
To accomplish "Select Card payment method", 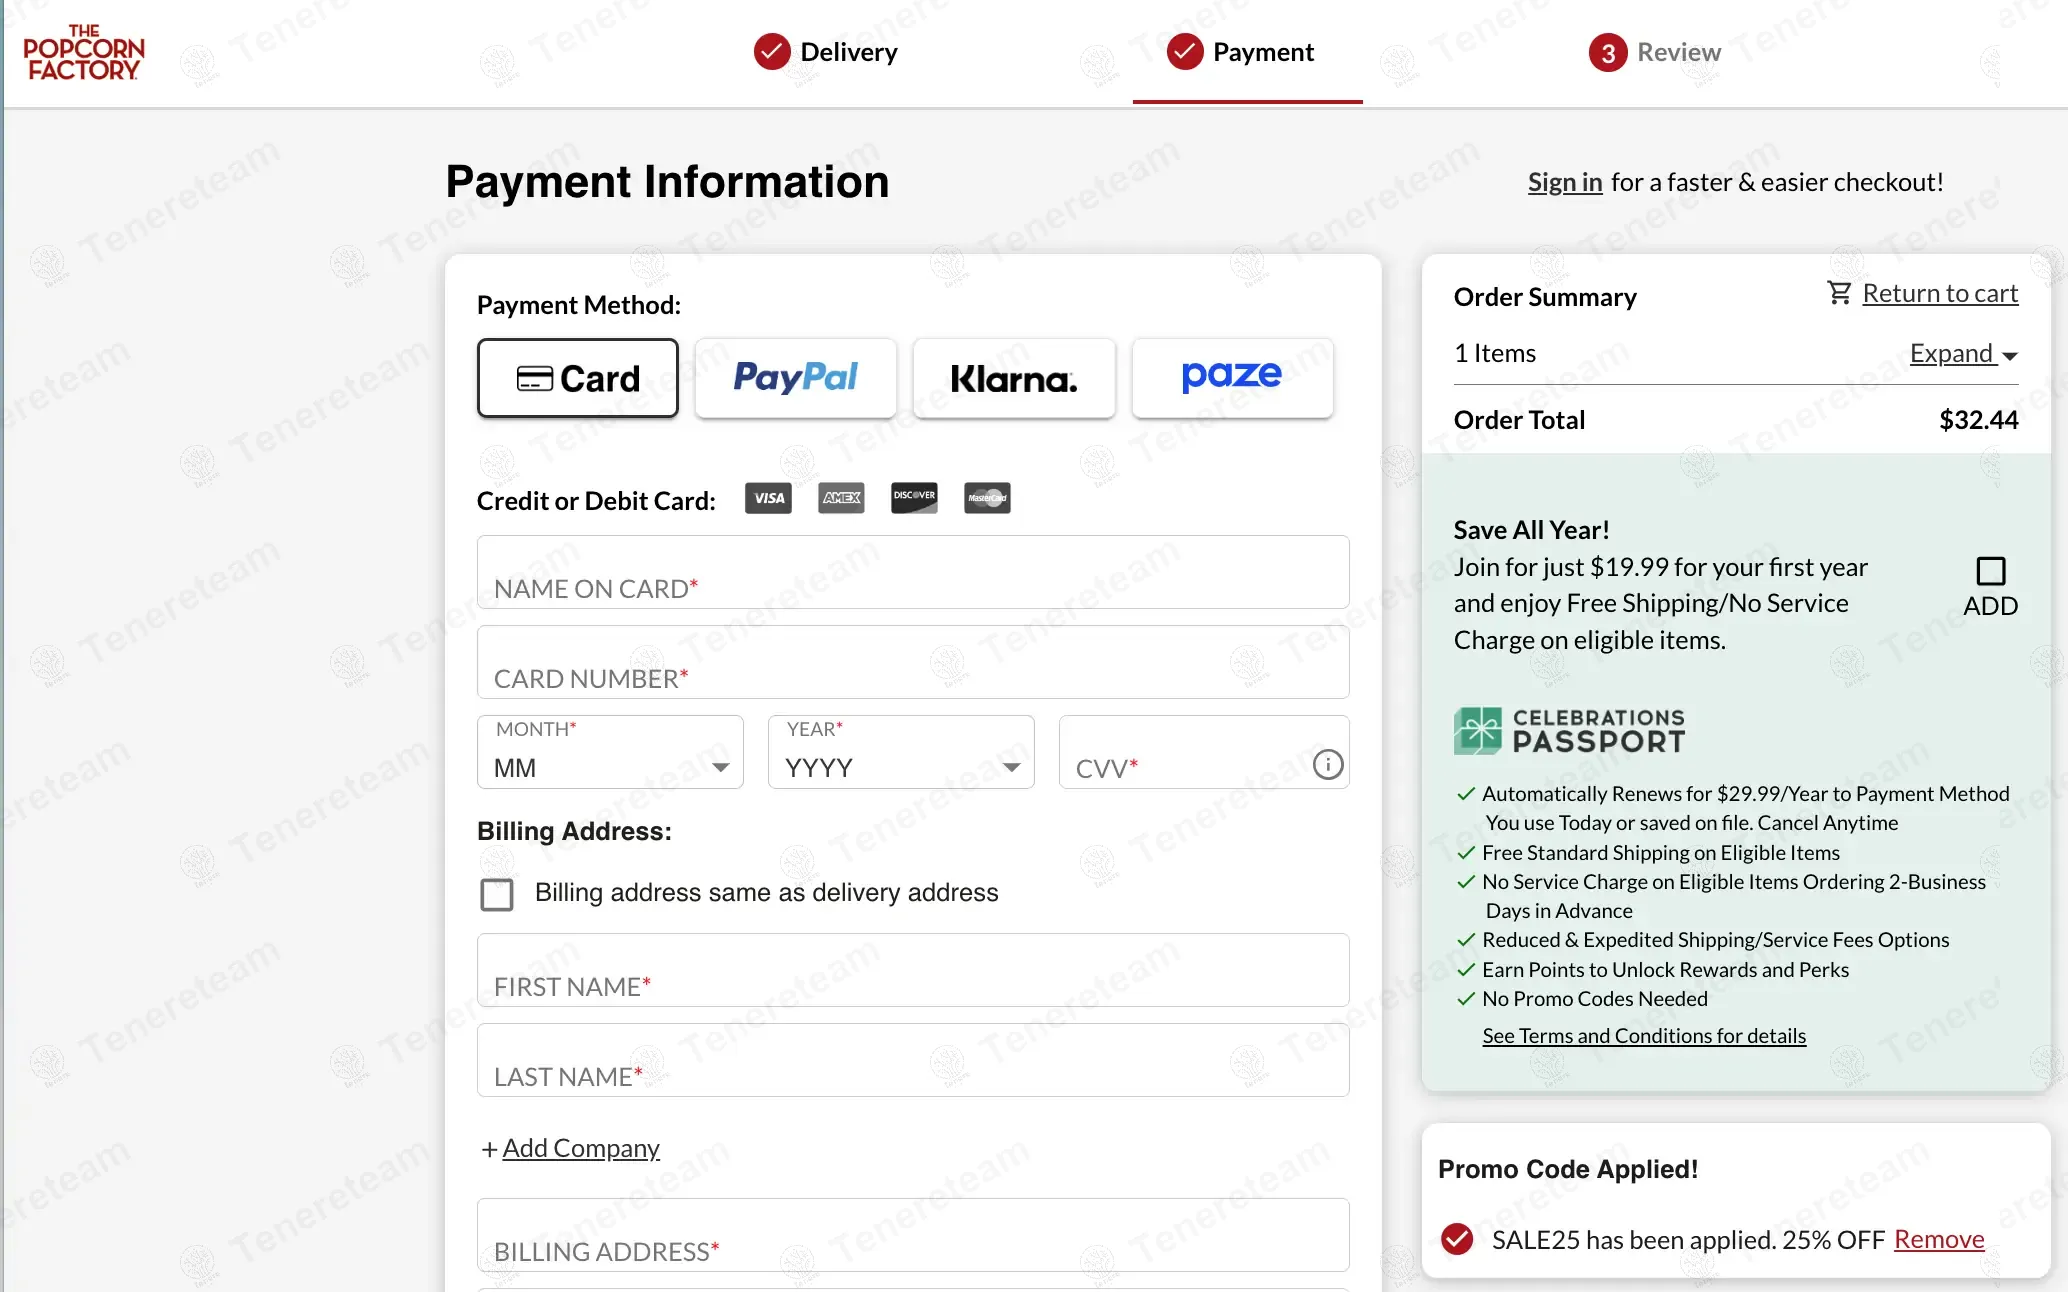I will [578, 378].
